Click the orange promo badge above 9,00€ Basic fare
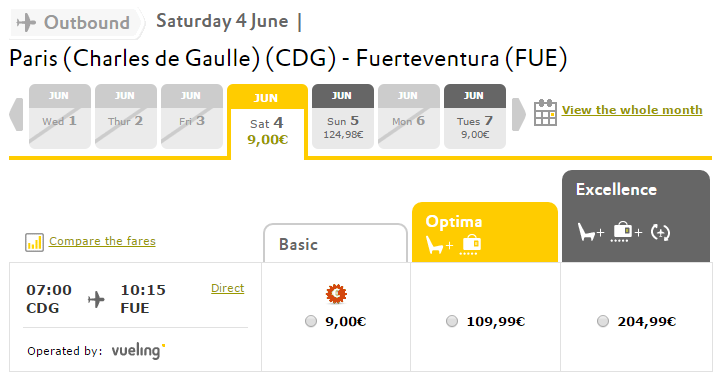722x377 pixels. pyautogui.click(x=336, y=294)
